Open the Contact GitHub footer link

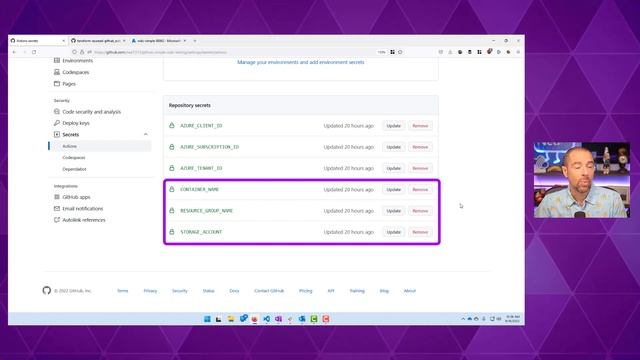tap(269, 291)
